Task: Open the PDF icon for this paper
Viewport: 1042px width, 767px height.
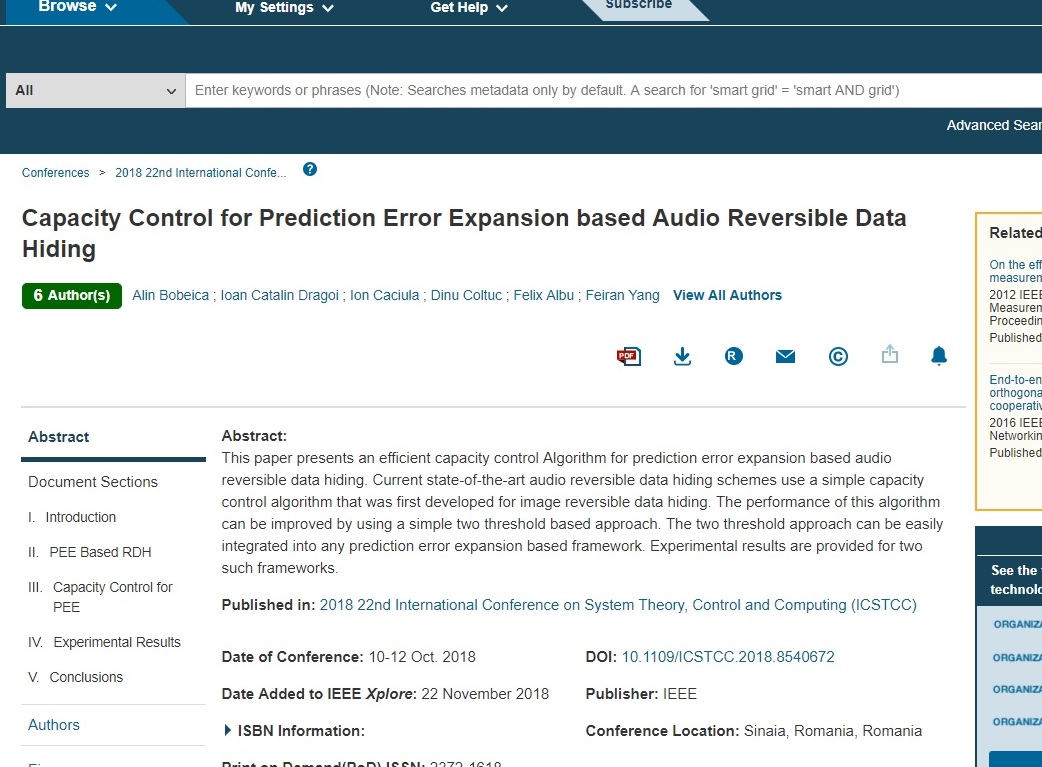Action: [628, 356]
